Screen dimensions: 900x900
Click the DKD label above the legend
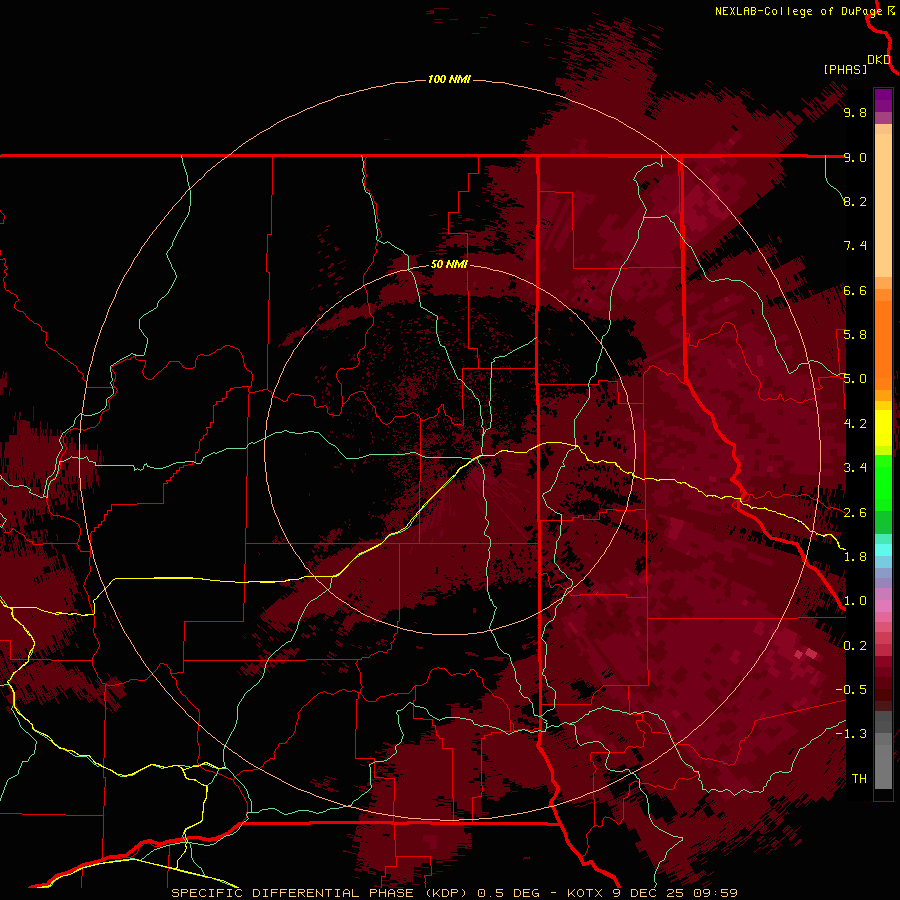(879, 60)
